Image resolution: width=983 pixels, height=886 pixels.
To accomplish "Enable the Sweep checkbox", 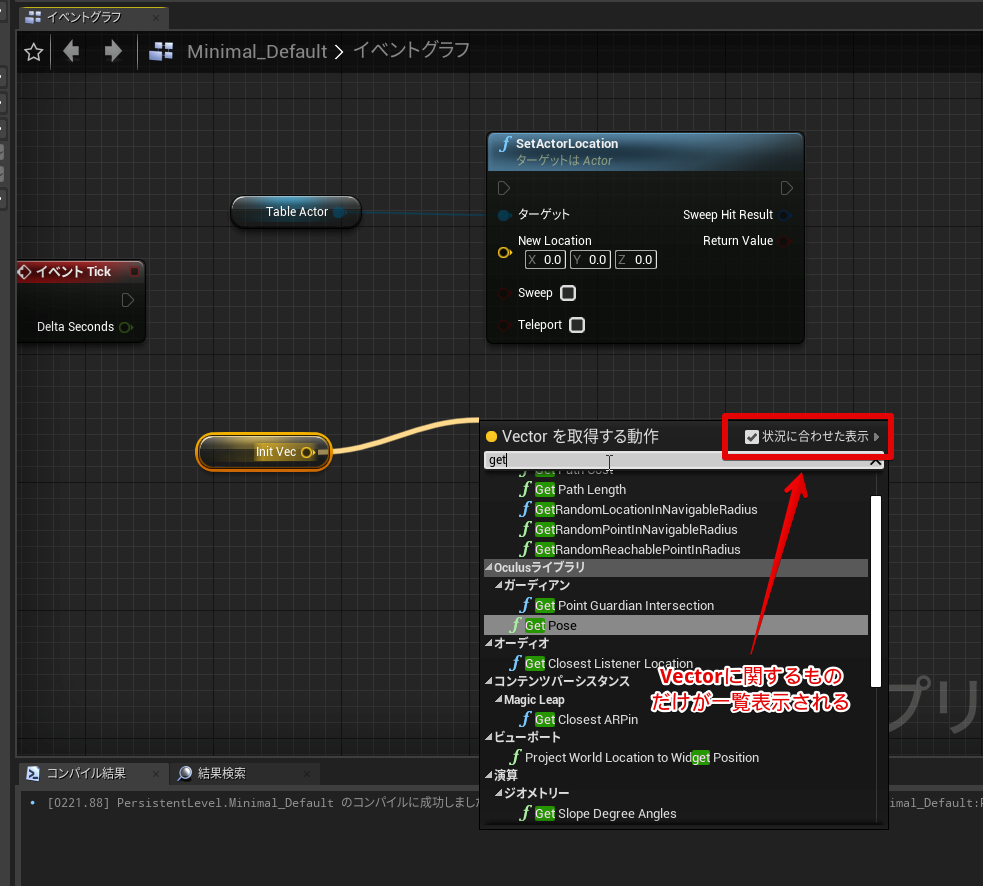I will click(x=568, y=293).
